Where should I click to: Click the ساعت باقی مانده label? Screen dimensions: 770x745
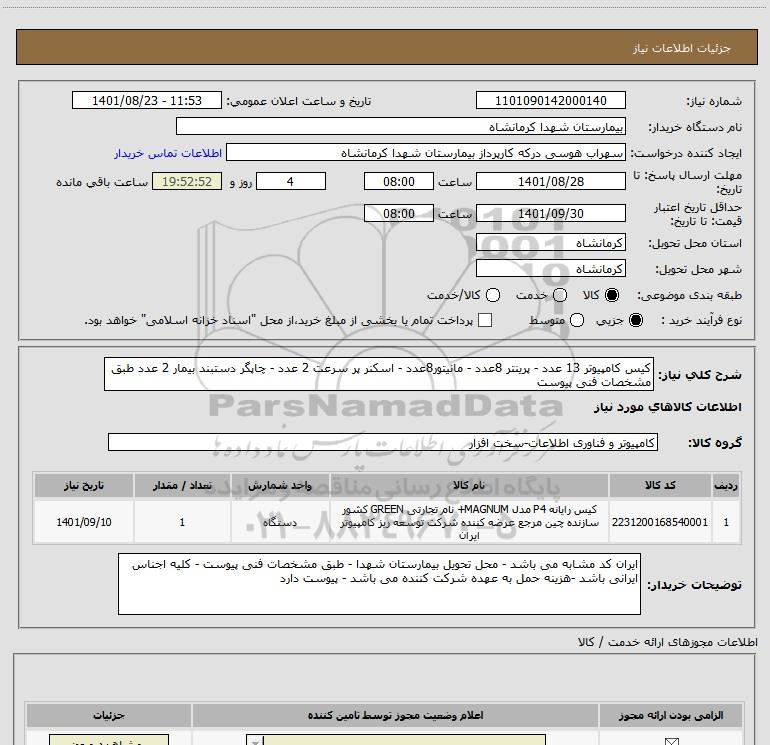tap(102, 182)
